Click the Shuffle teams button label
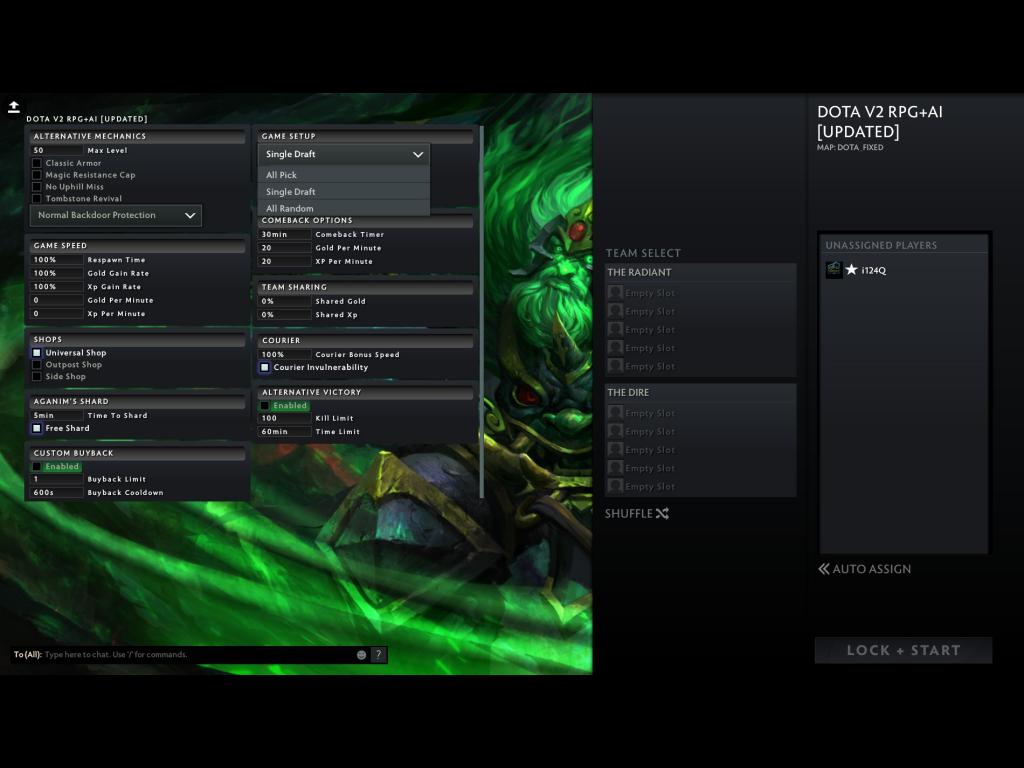Image resolution: width=1024 pixels, height=768 pixels. click(628, 513)
